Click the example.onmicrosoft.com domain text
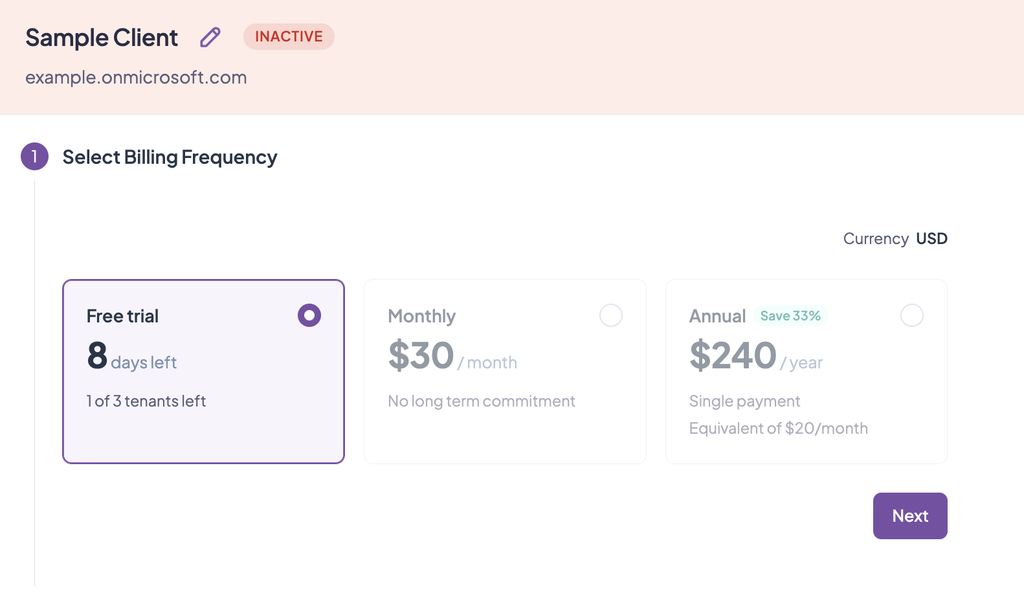1024x593 pixels. pyautogui.click(x=136, y=77)
